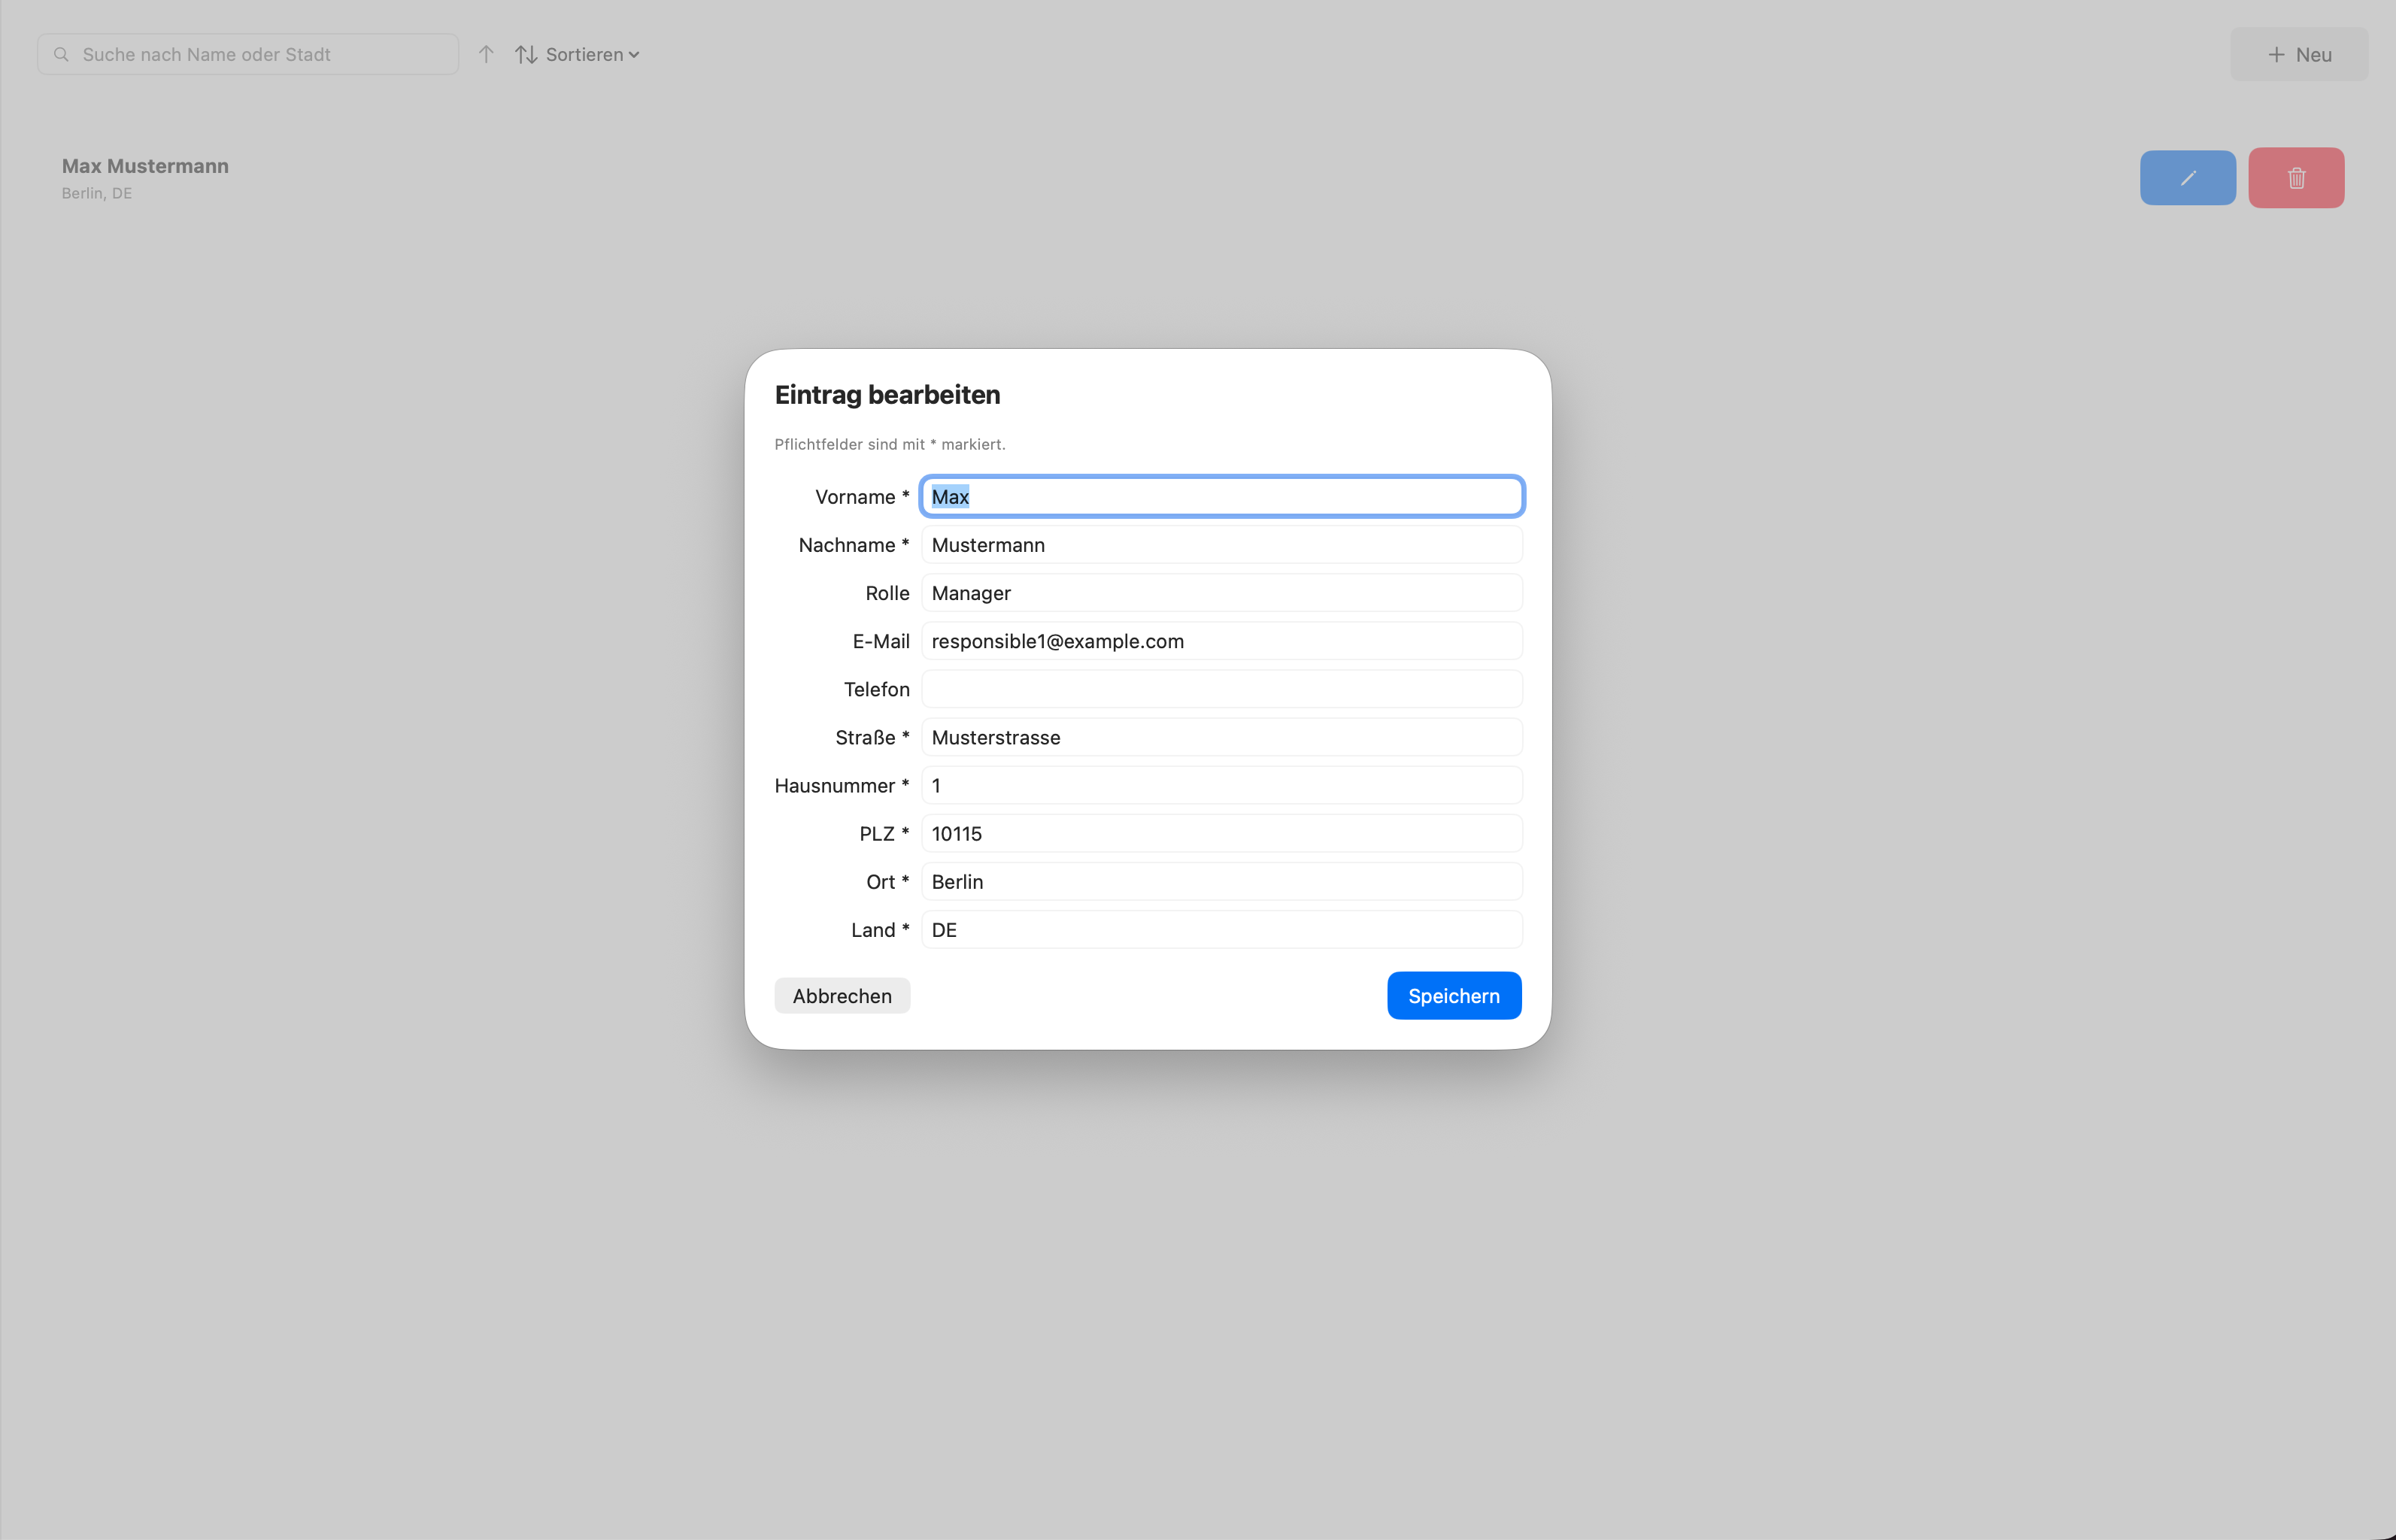Open the Sortieren dropdown
Viewport: 2396px width, 1540px height.
point(578,54)
